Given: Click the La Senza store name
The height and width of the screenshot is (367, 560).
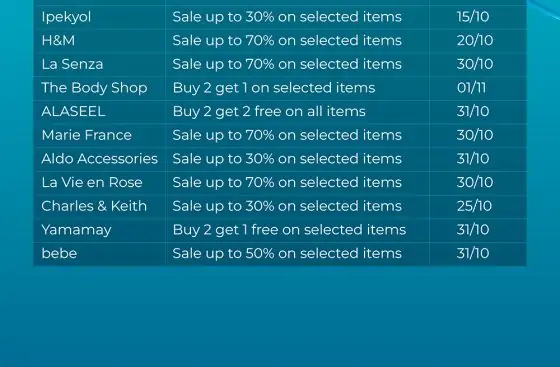Looking at the screenshot, I should point(72,64).
